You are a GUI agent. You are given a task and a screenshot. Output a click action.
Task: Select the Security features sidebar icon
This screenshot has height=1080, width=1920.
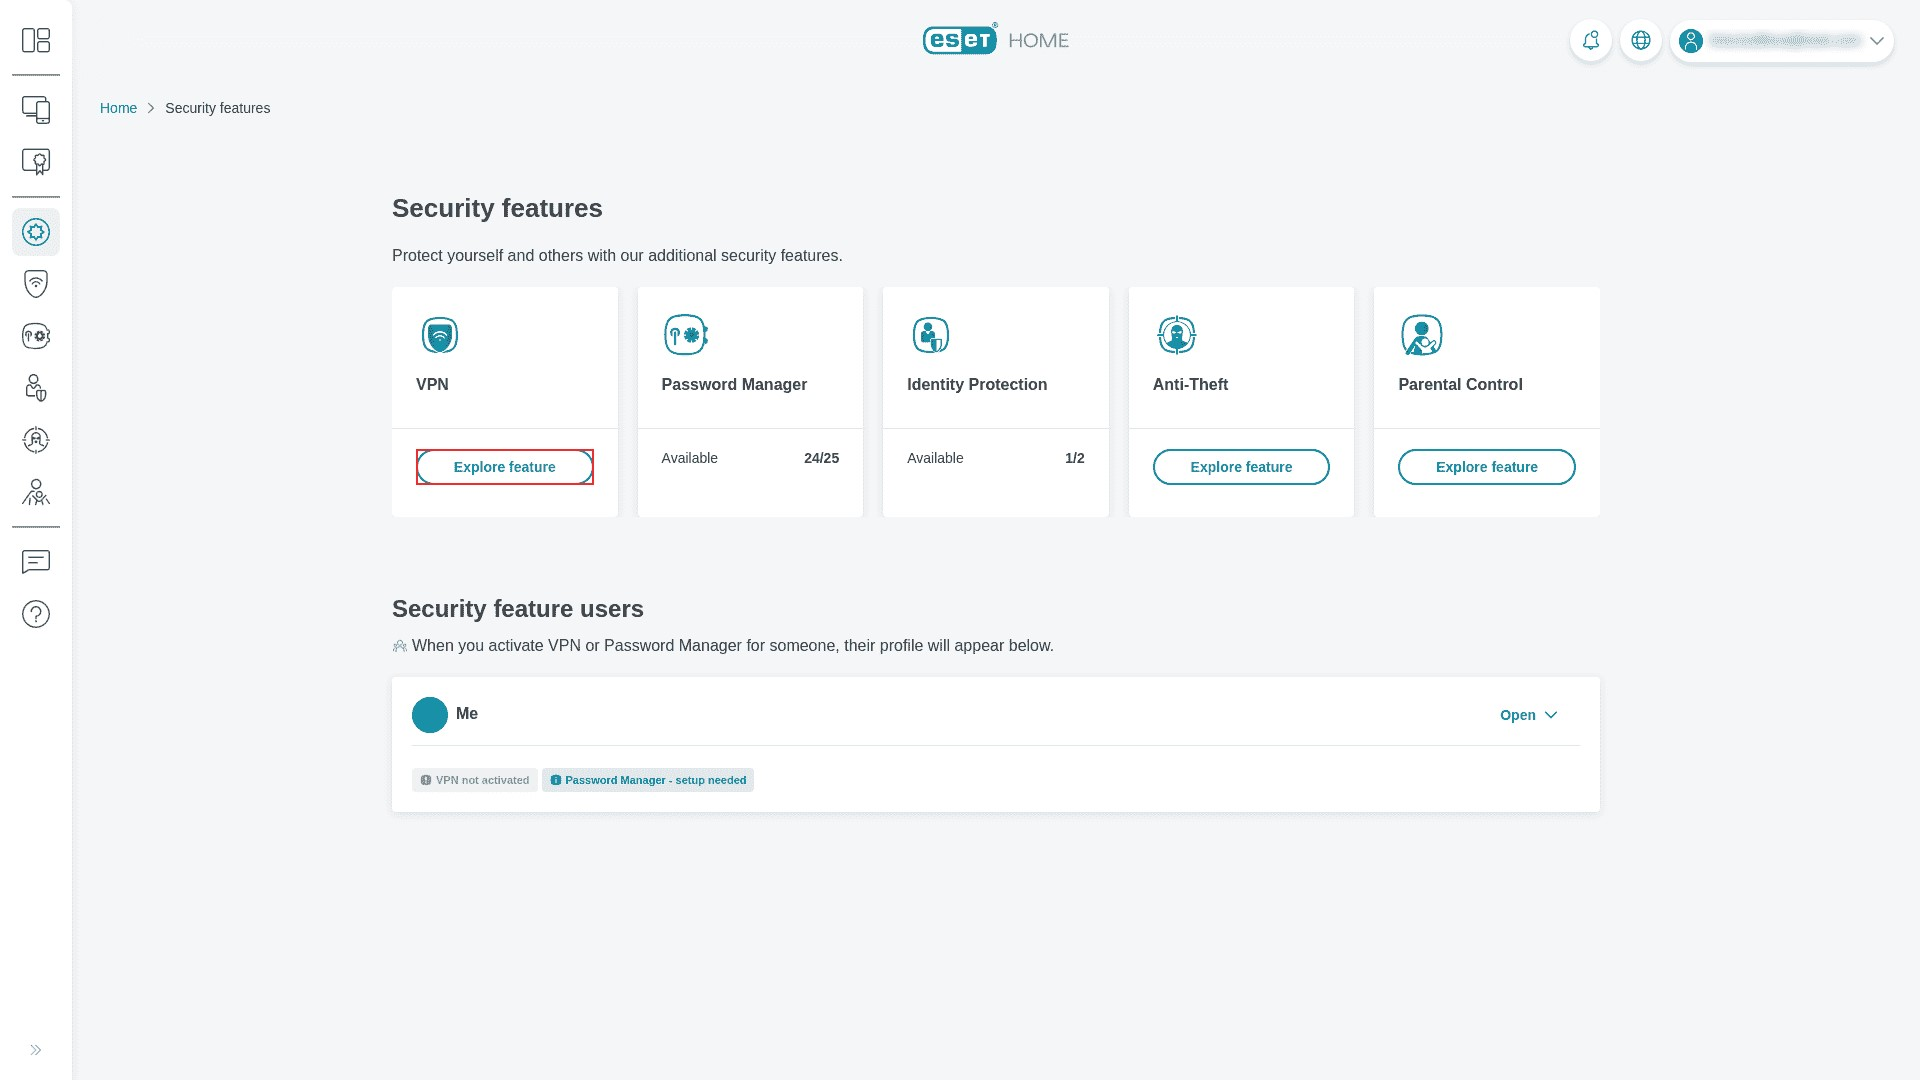point(36,232)
